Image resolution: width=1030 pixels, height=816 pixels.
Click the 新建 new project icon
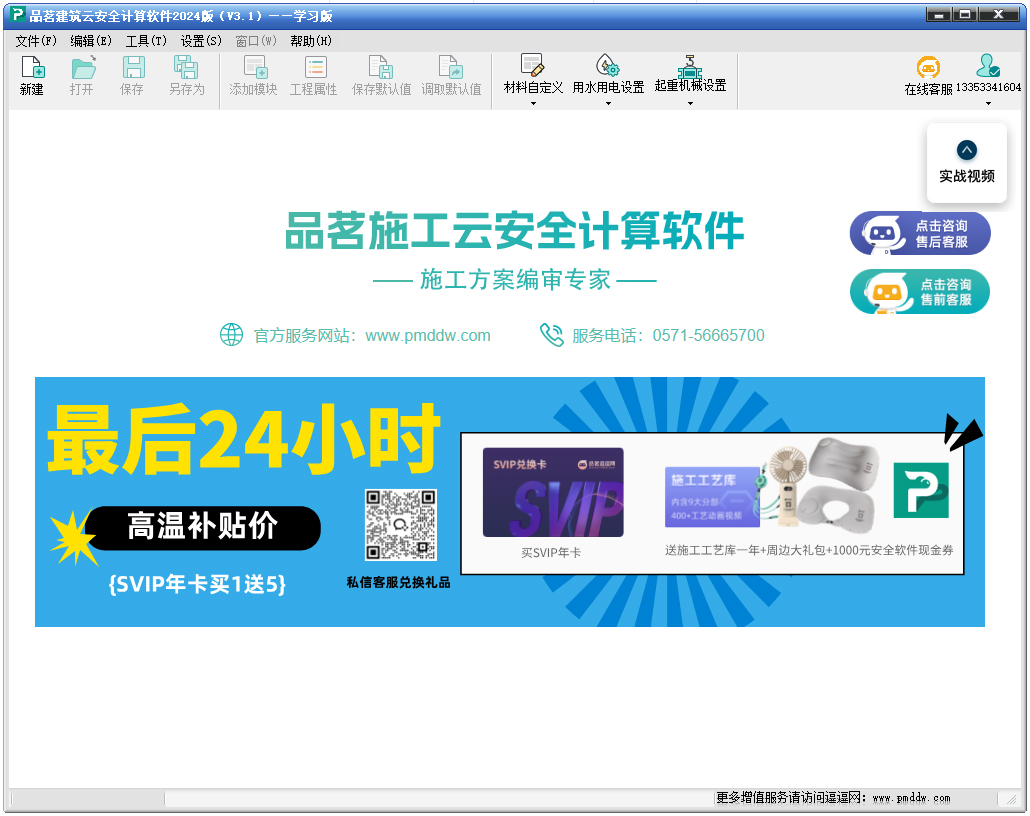point(32,67)
